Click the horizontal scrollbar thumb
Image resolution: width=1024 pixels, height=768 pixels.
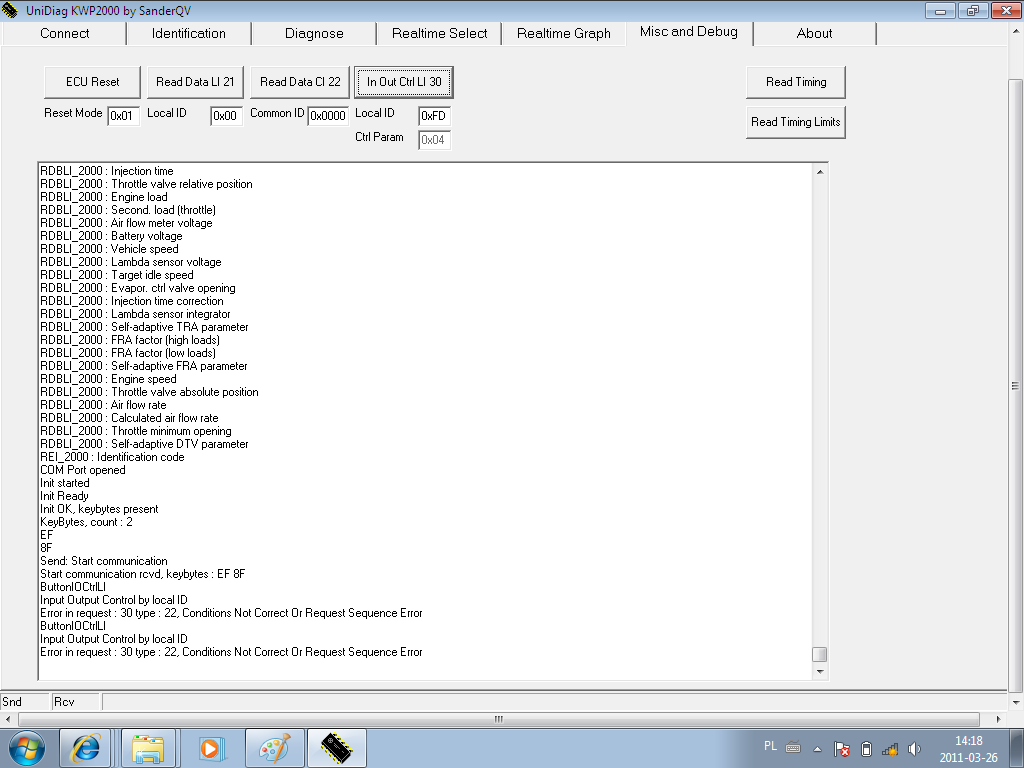point(499,719)
